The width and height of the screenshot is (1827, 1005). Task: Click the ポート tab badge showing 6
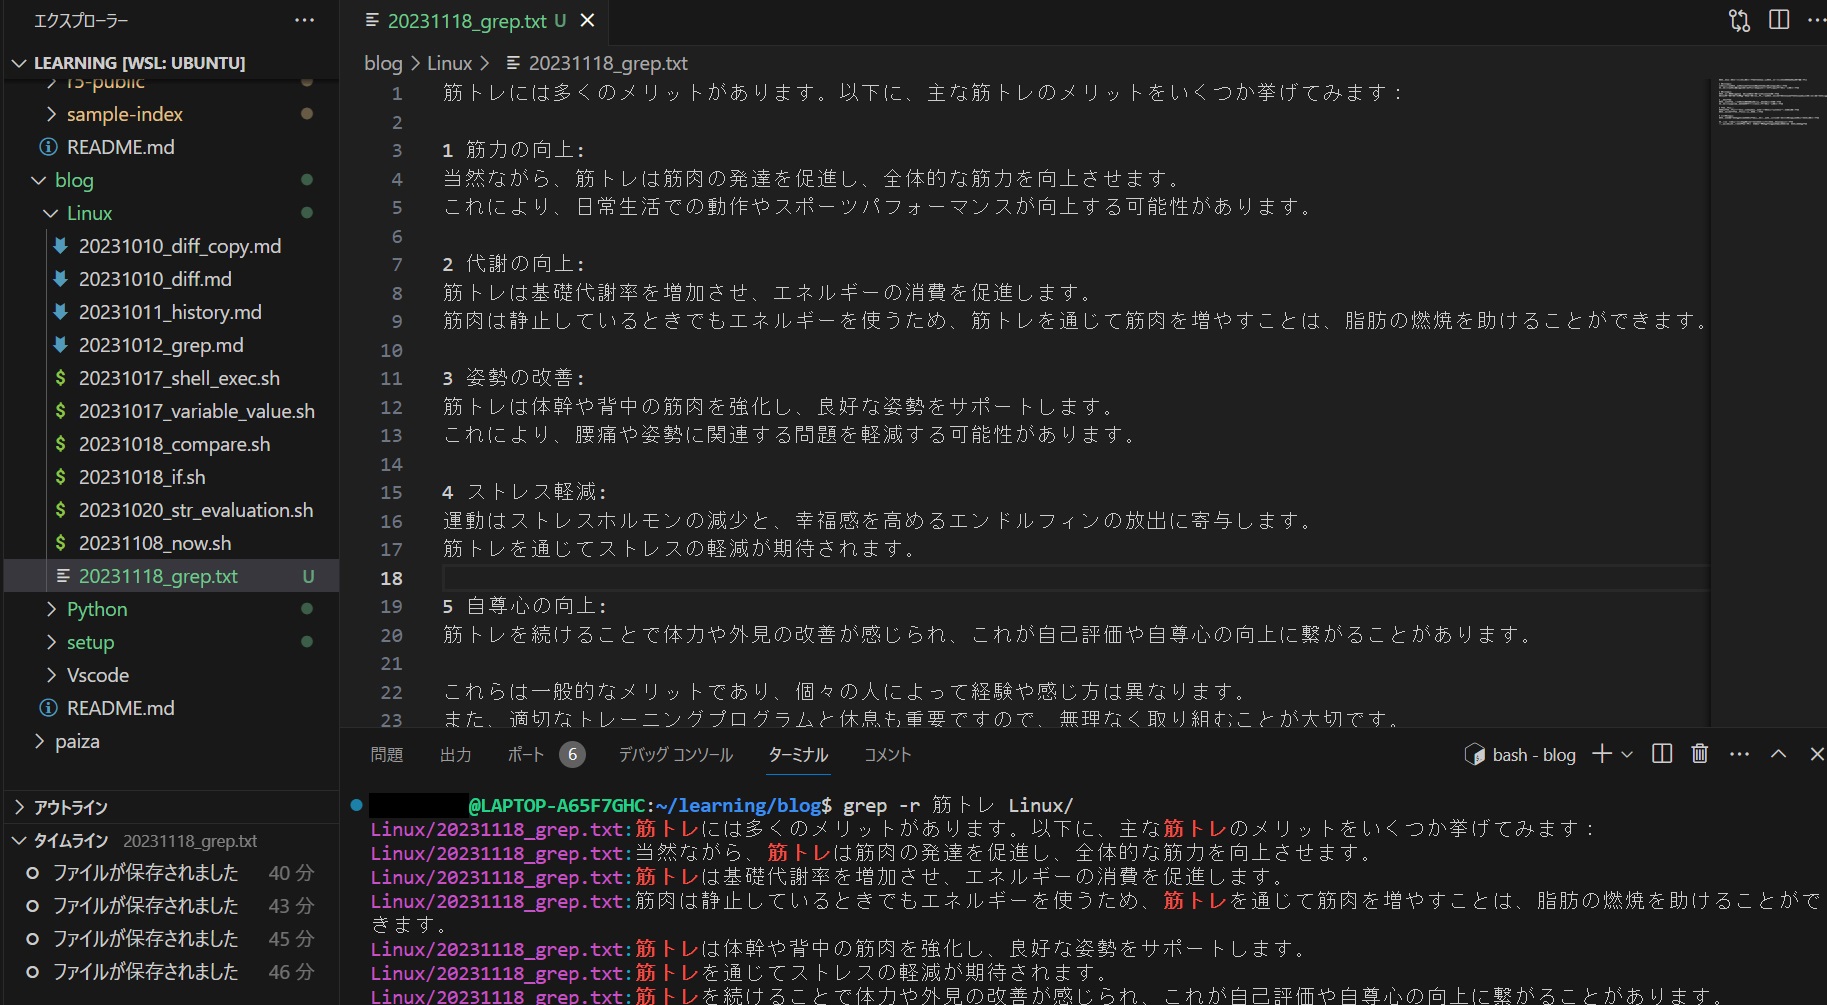coord(572,755)
